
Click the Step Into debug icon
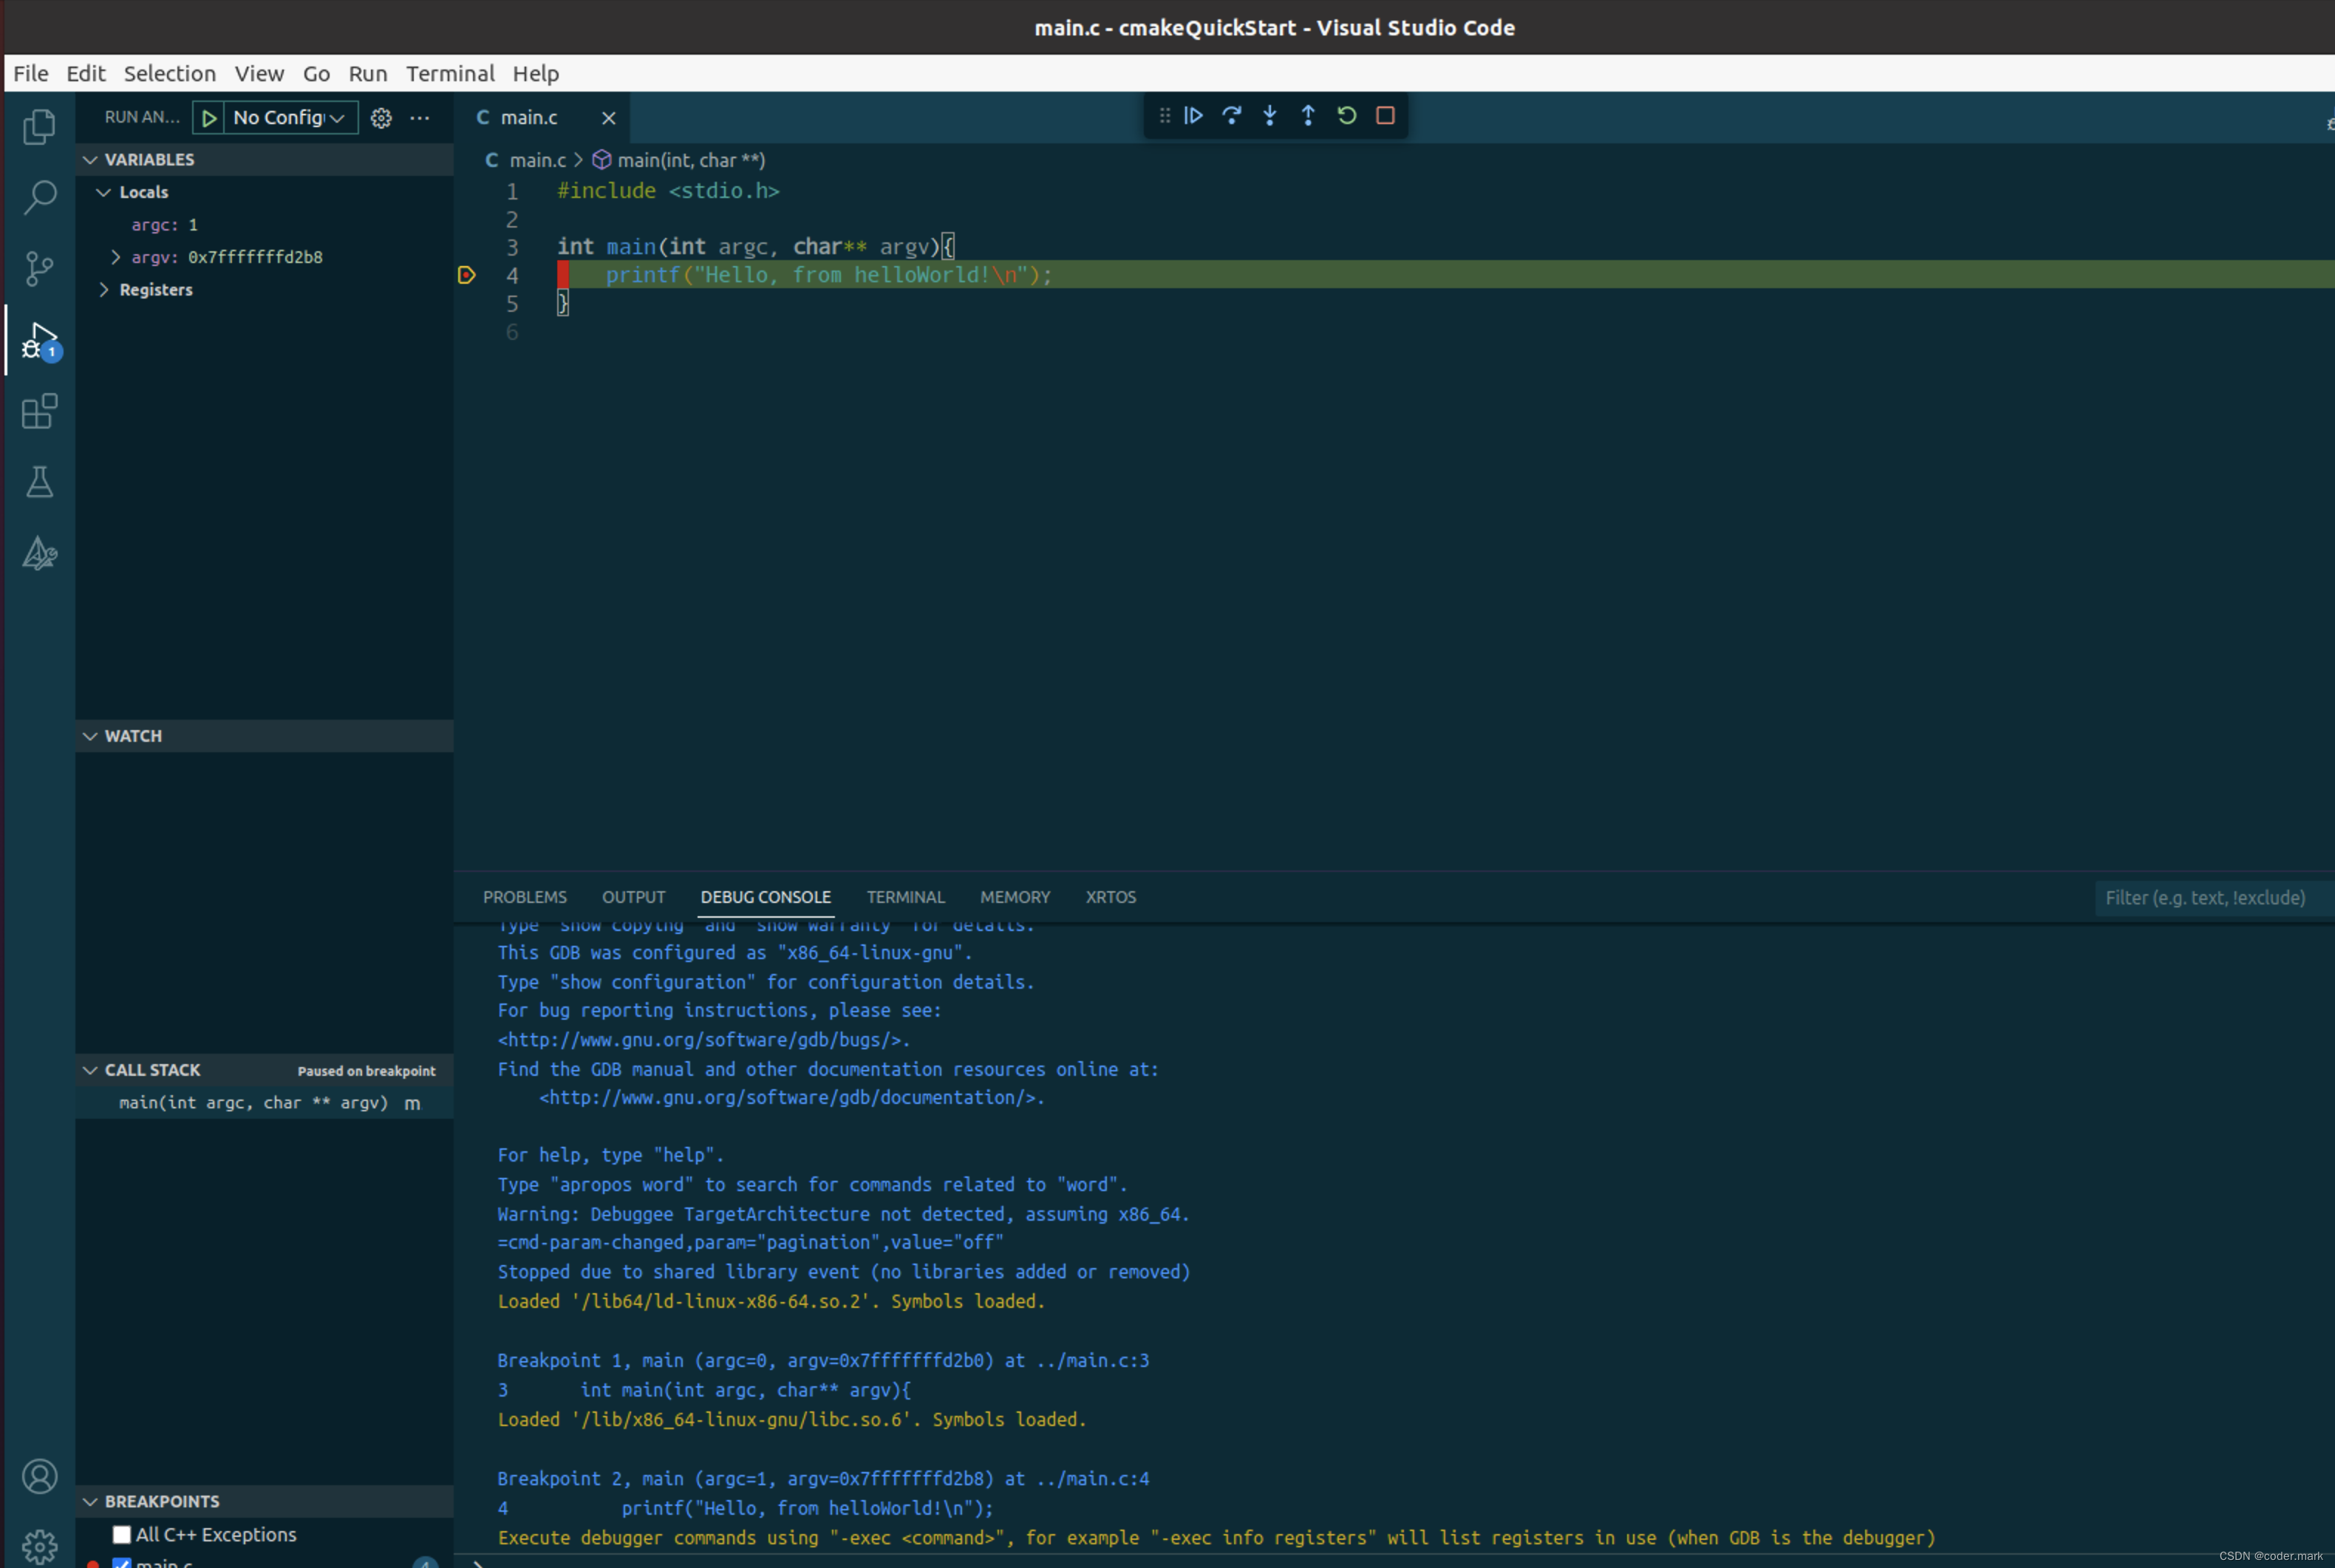click(x=1269, y=116)
